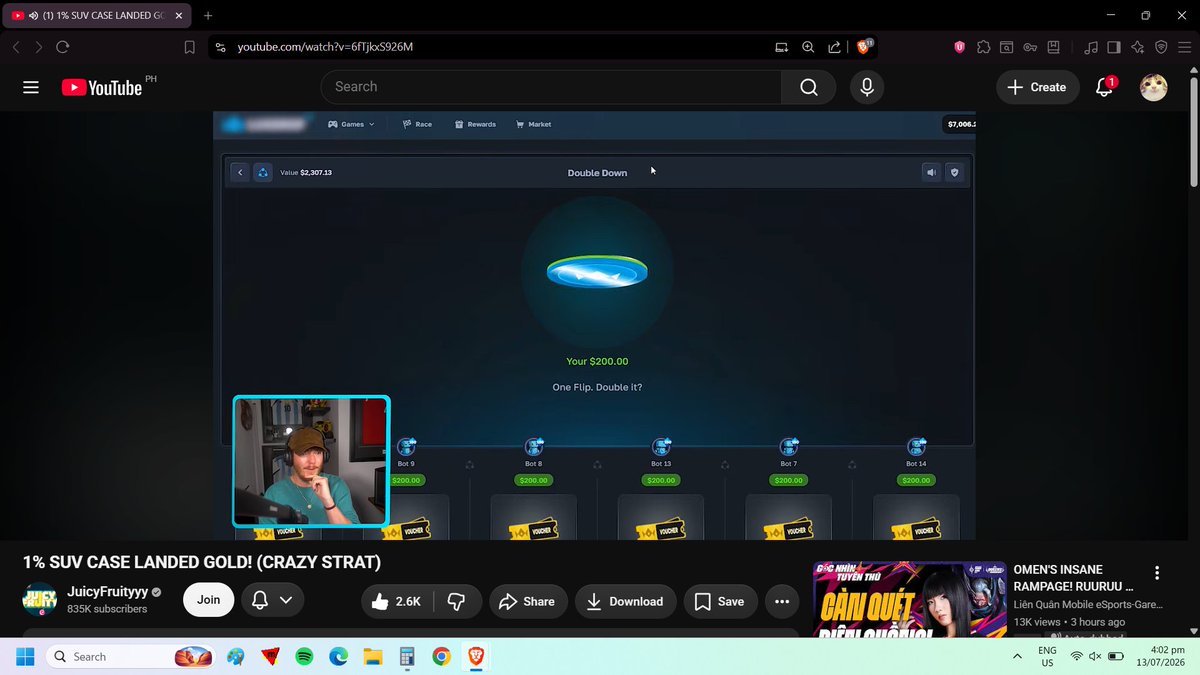Screen dimensions: 1200x675
Task: Open the browser main menu
Action: click(x=1185, y=47)
